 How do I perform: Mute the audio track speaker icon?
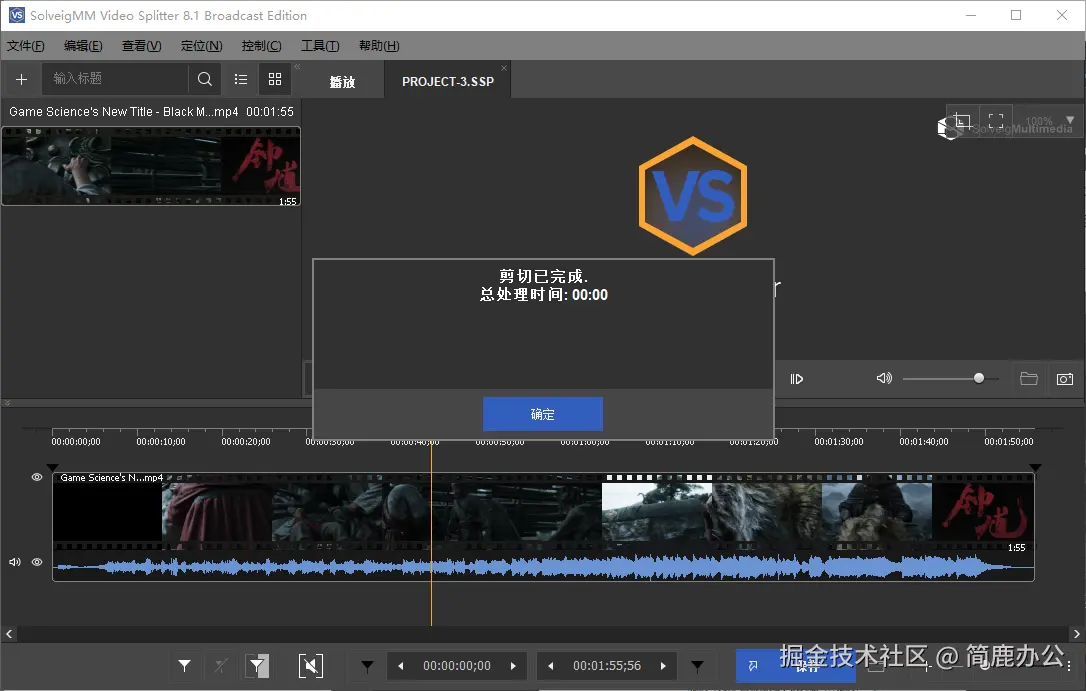click(15, 562)
